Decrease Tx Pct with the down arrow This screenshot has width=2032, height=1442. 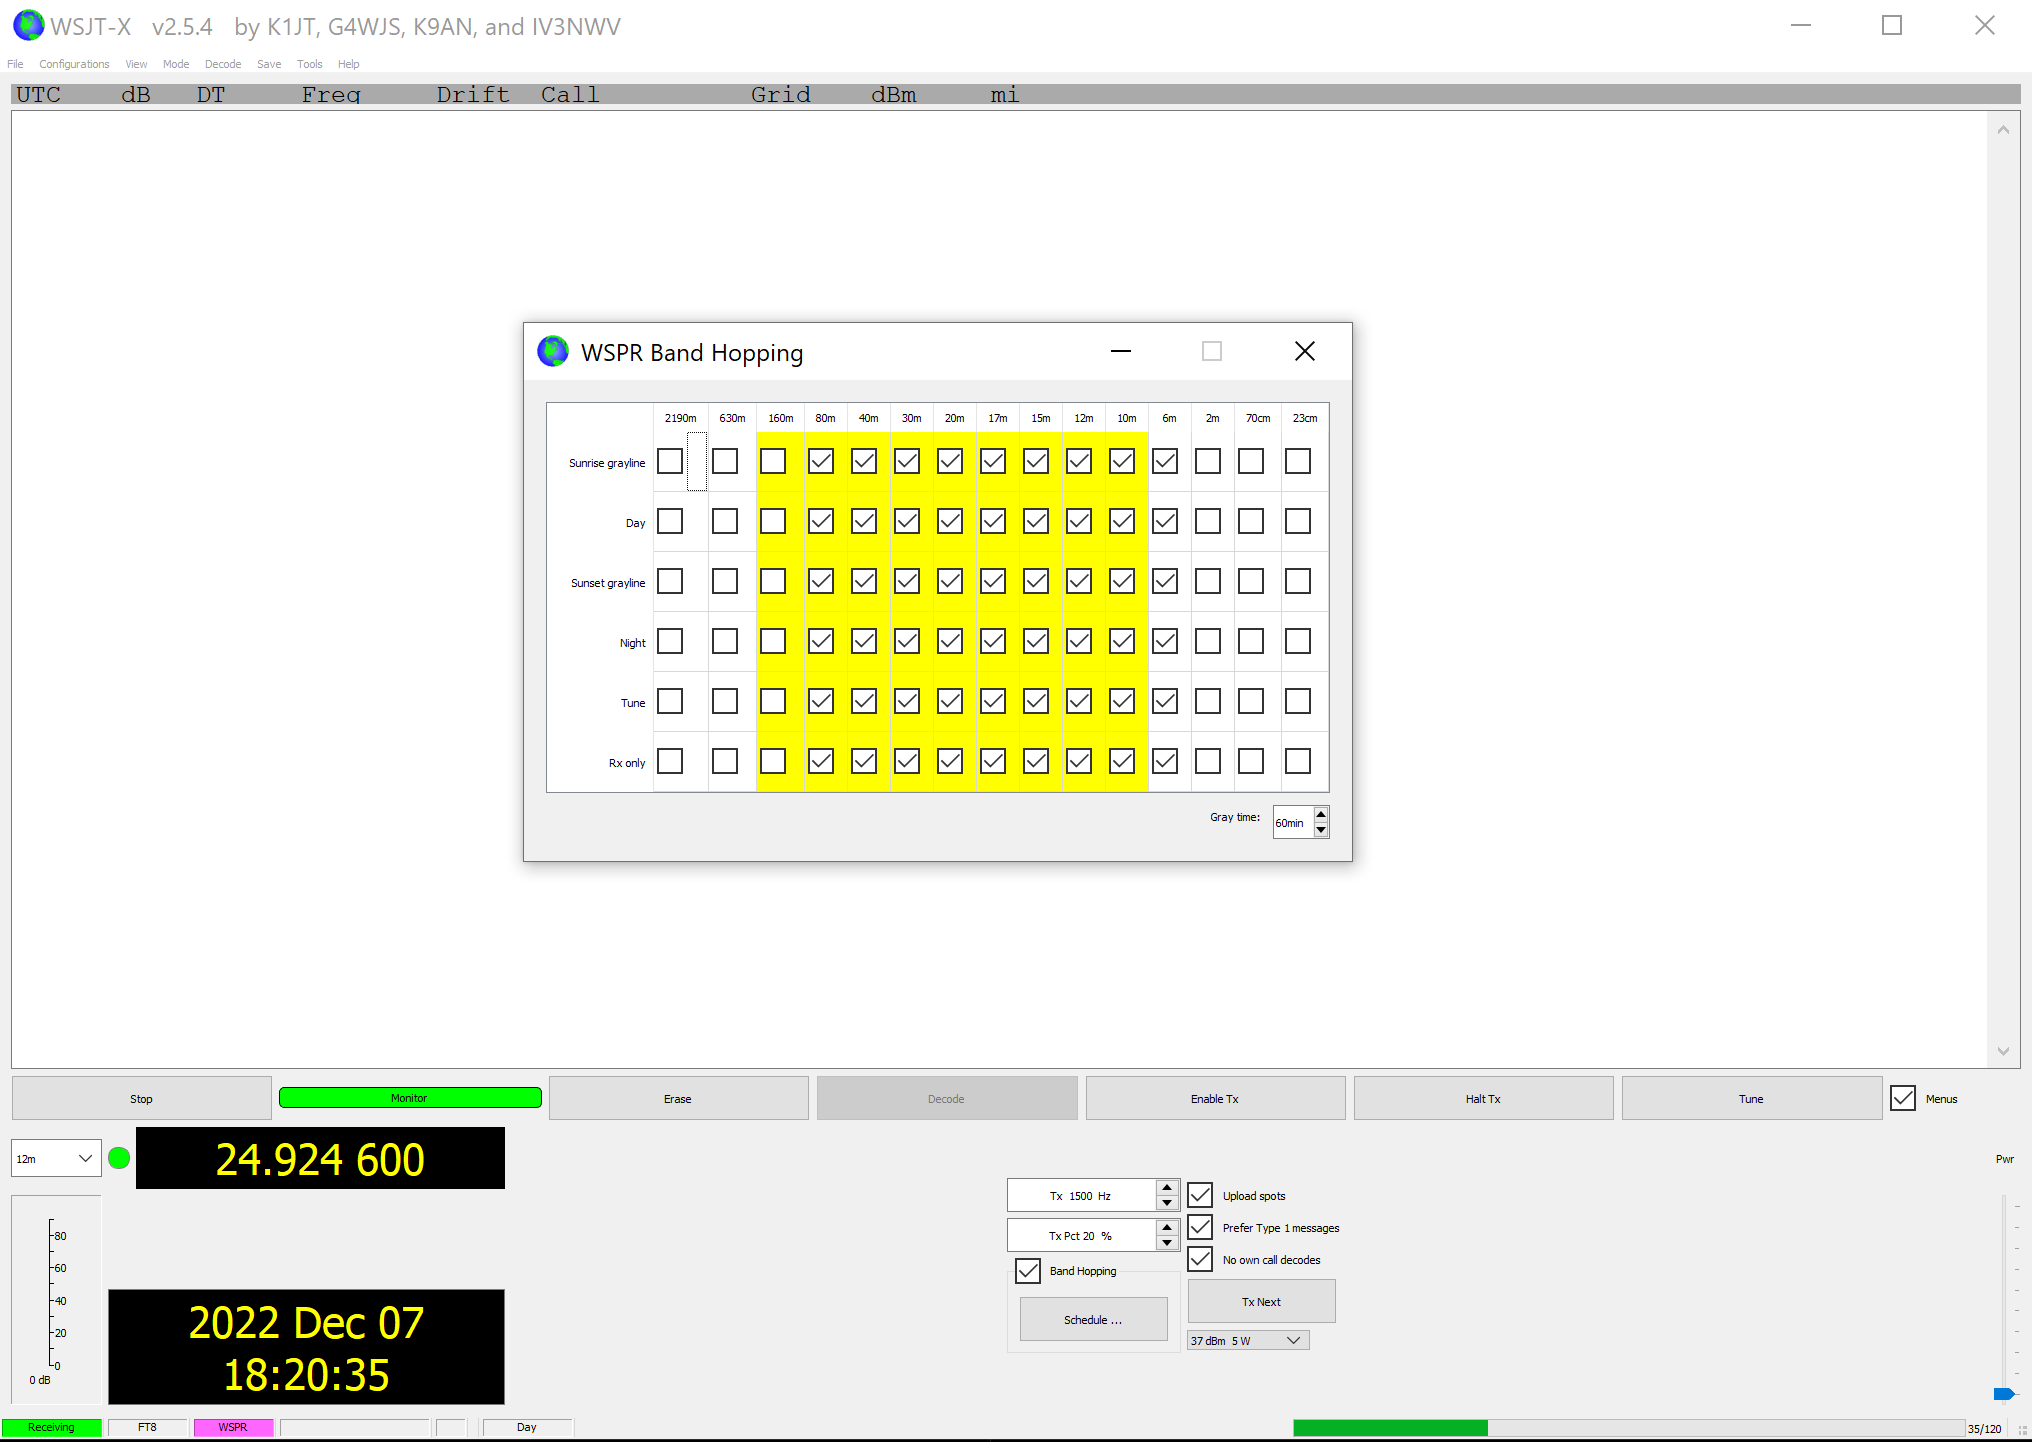click(1167, 1242)
